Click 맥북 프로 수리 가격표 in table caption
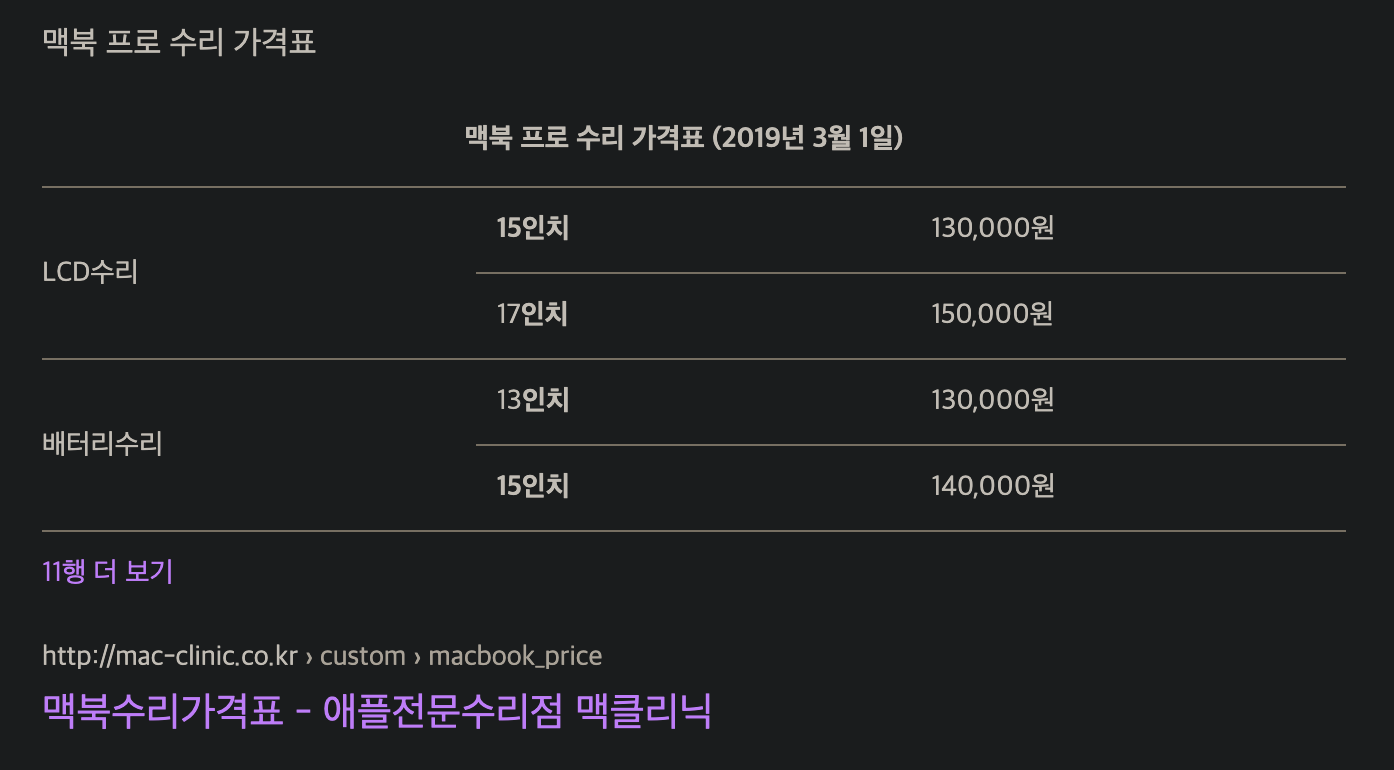Image resolution: width=1394 pixels, height=770 pixels. pyautogui.click(x=584, y=137)
